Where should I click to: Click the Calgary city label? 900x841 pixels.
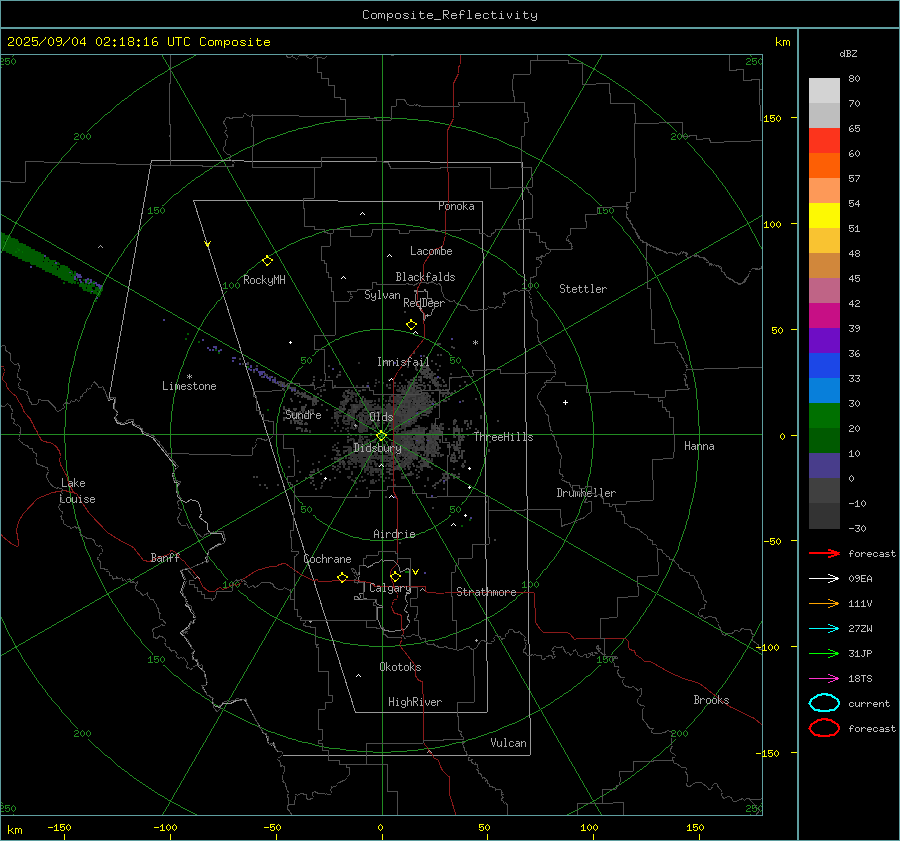390,588
